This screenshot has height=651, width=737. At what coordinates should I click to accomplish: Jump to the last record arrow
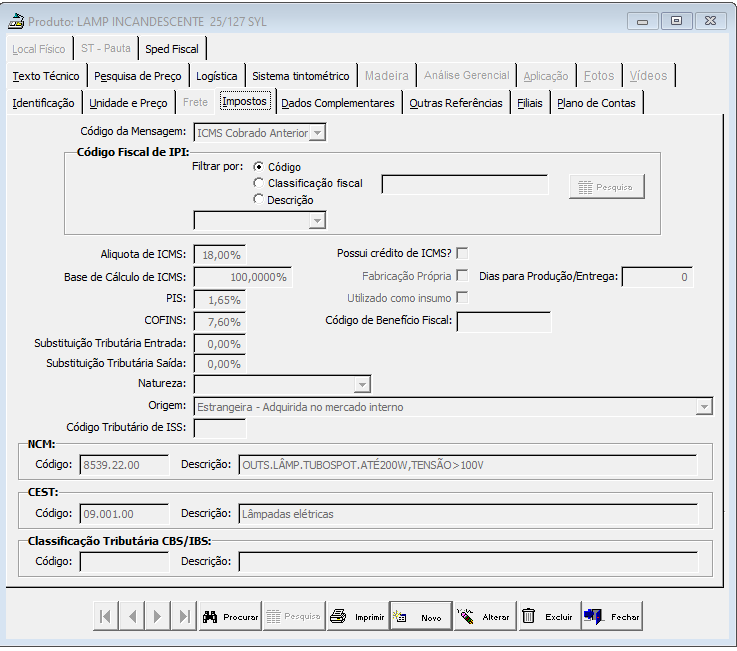tap(184, 616)
